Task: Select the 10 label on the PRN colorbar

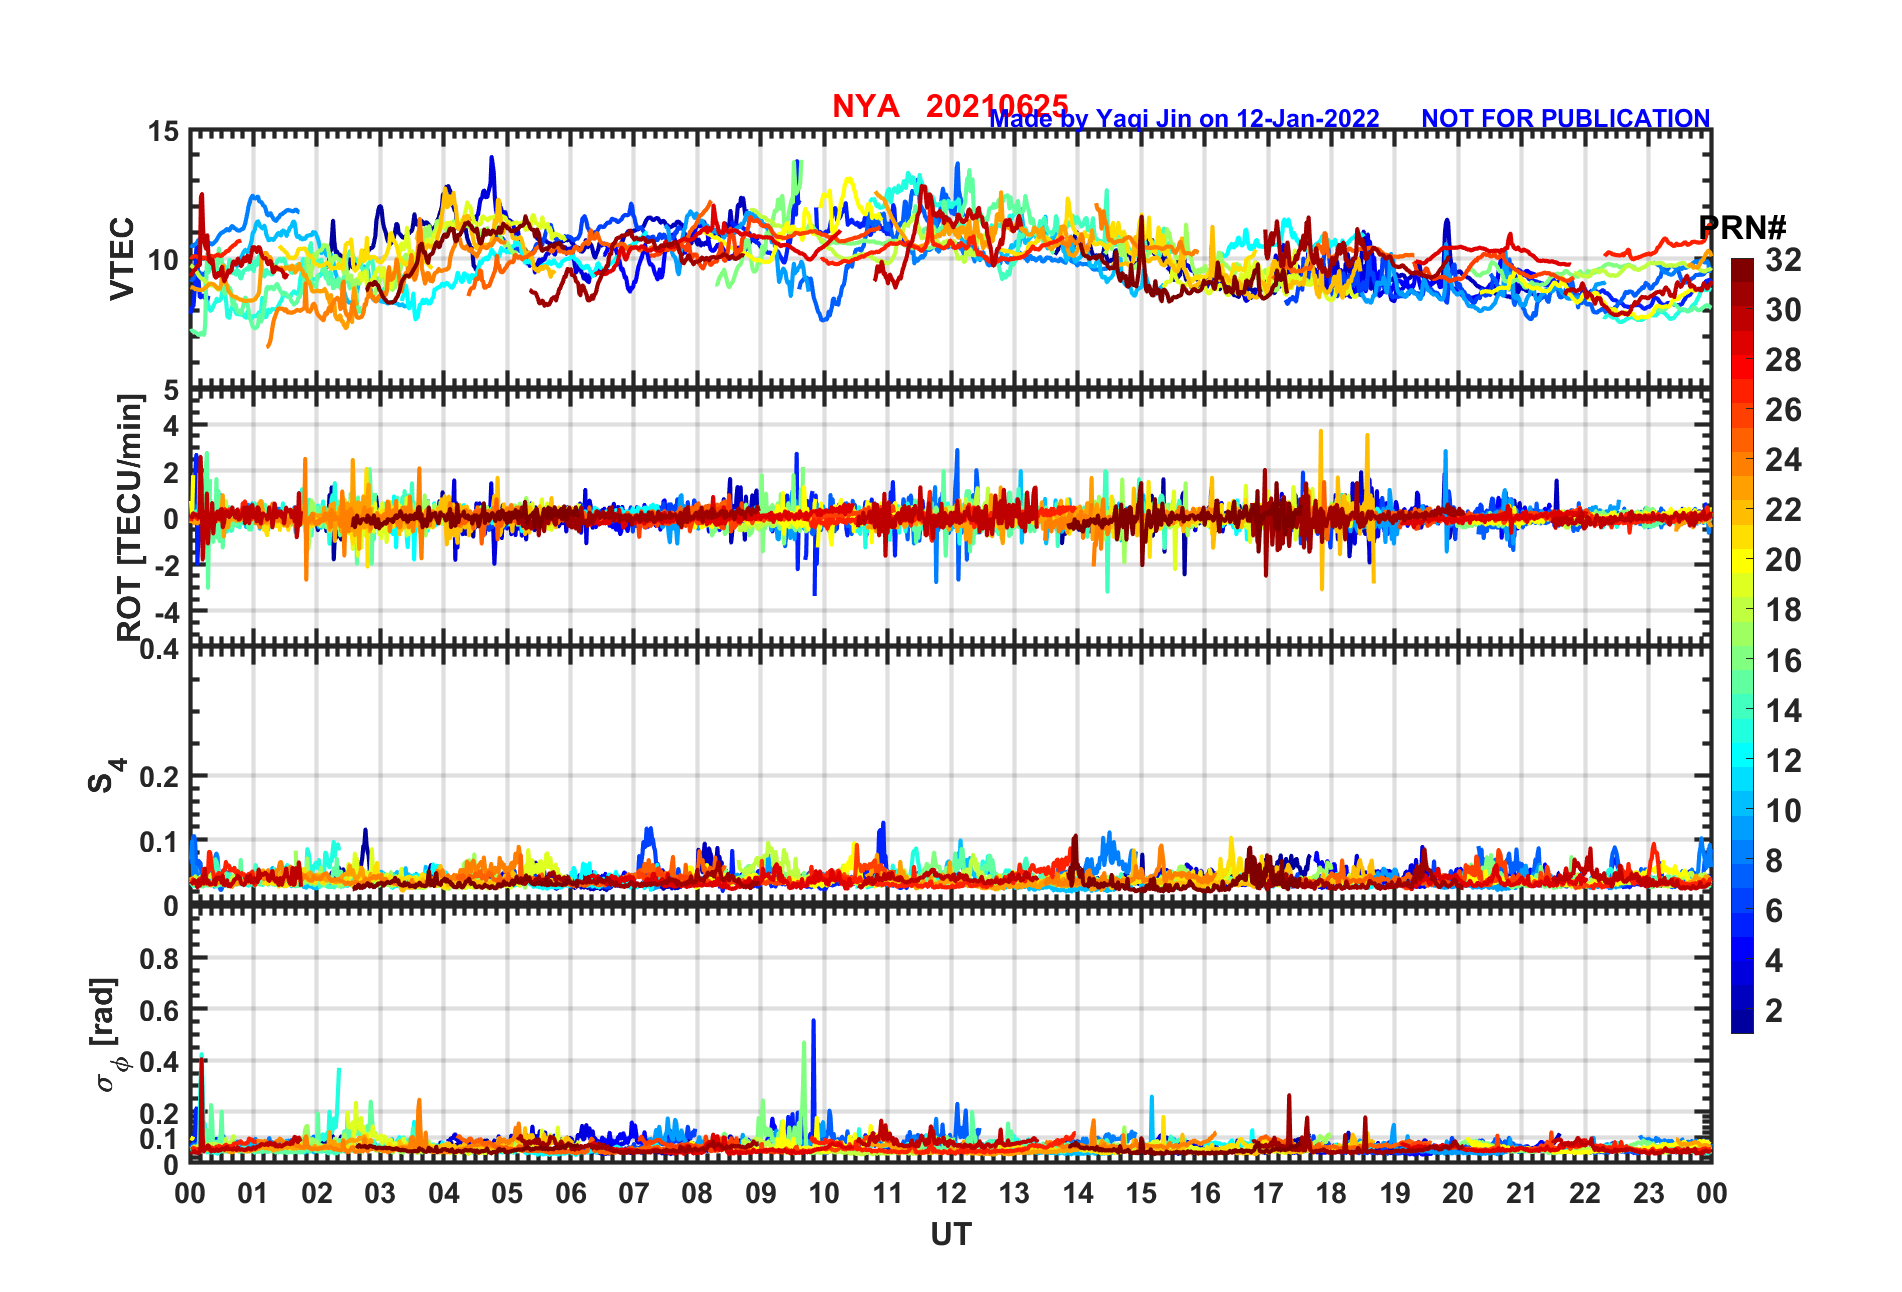Action: [x=1783, y=811]
